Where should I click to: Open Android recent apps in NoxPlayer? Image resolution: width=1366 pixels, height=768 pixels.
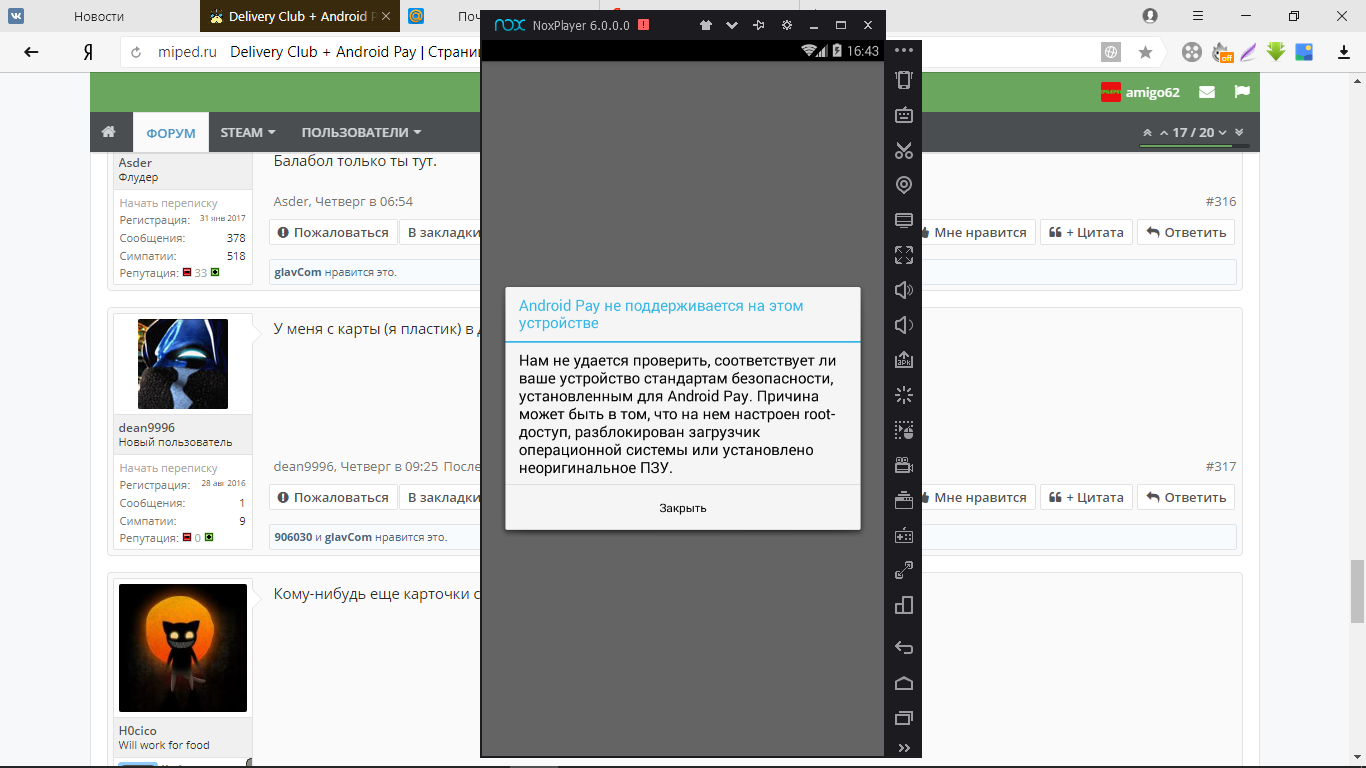pyautogui.click(x=904, y=717)
